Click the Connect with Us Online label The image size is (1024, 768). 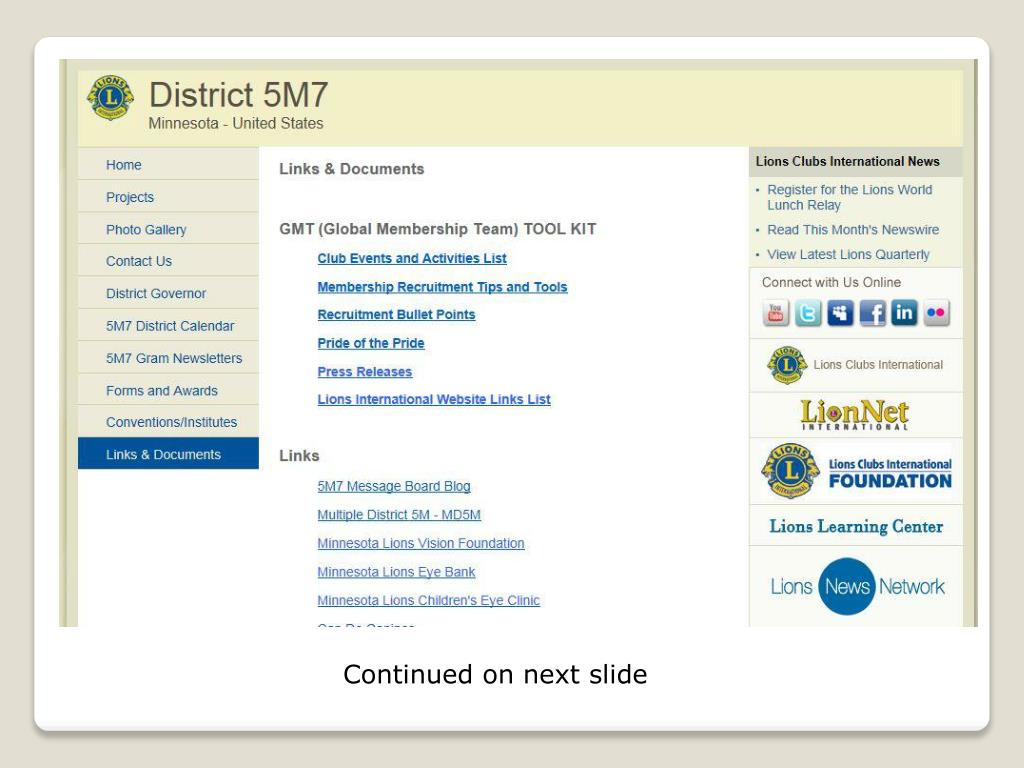831,282
